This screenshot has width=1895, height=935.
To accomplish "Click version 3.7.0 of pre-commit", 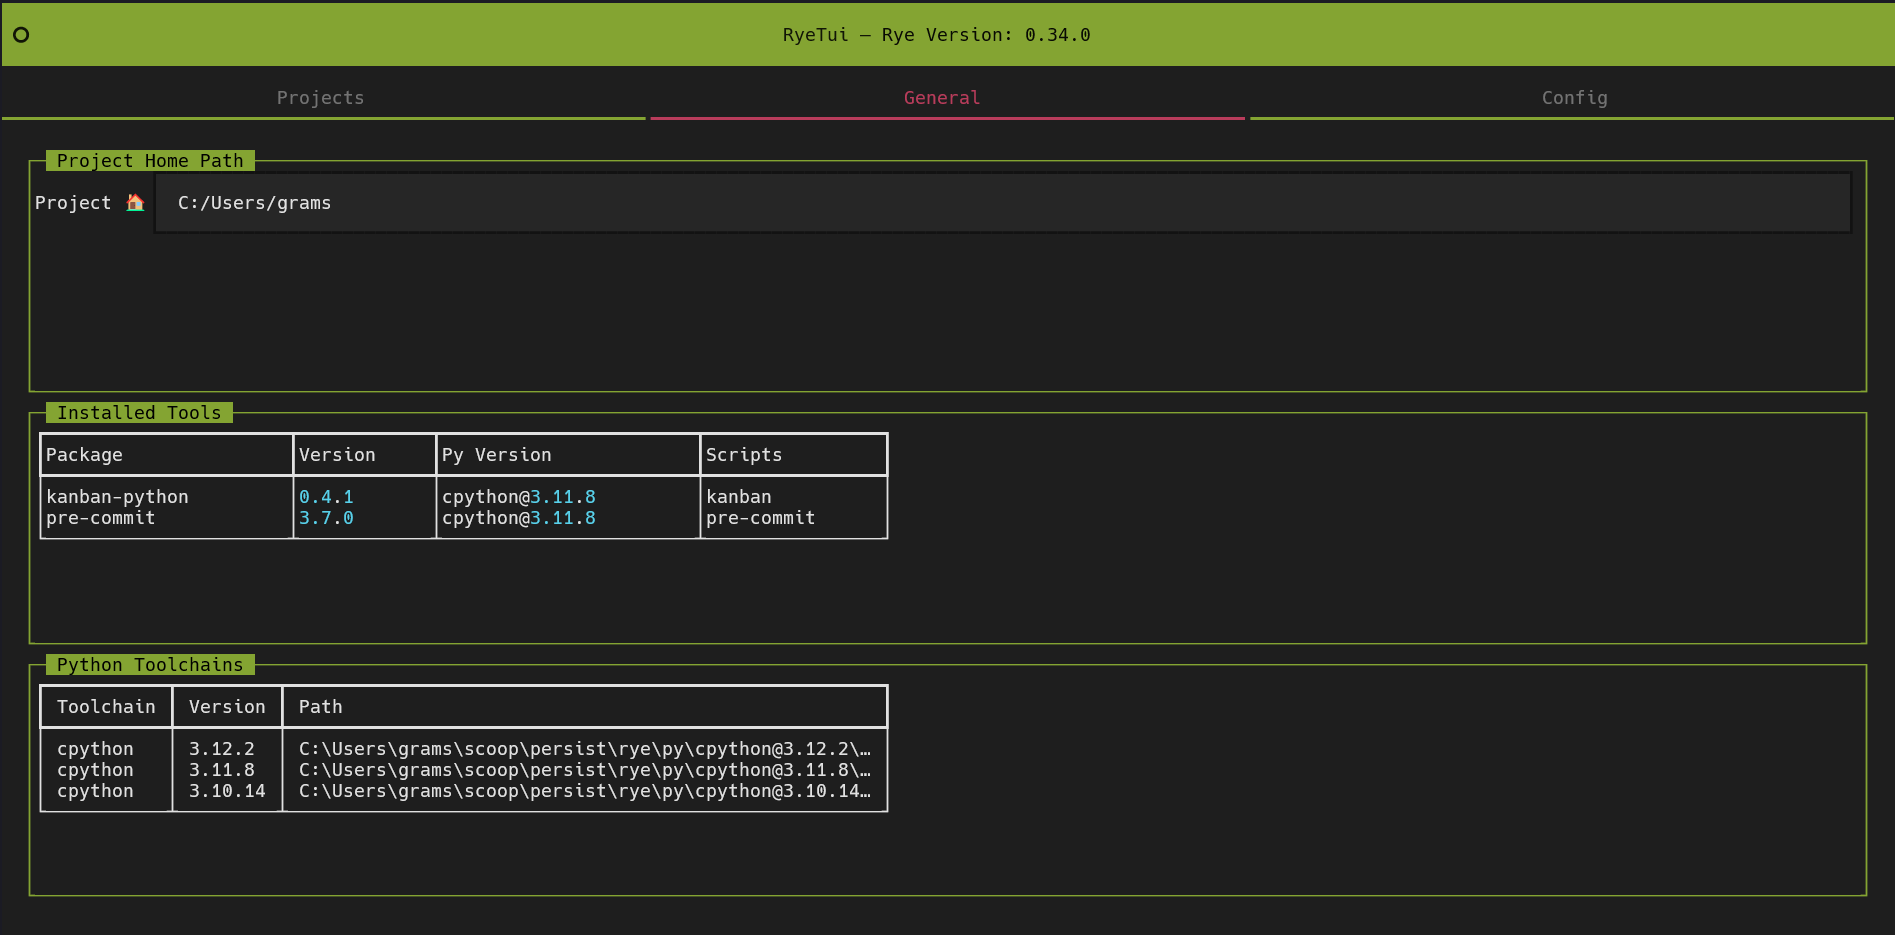I will (x=326, y=518).
